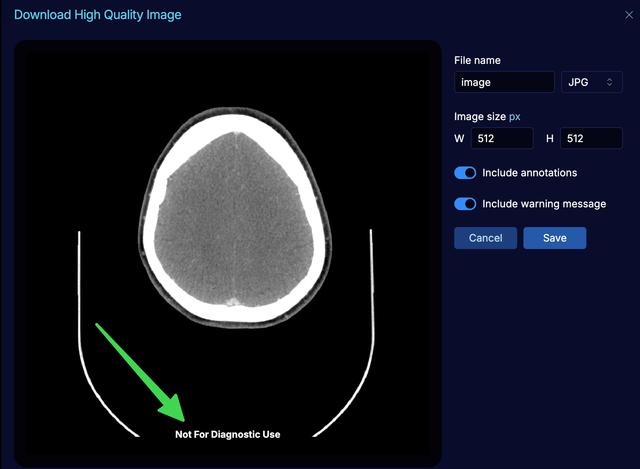This screenshot has width=640, height=469.
Task: Click Save to download the image
Action: tap(554, 238)
